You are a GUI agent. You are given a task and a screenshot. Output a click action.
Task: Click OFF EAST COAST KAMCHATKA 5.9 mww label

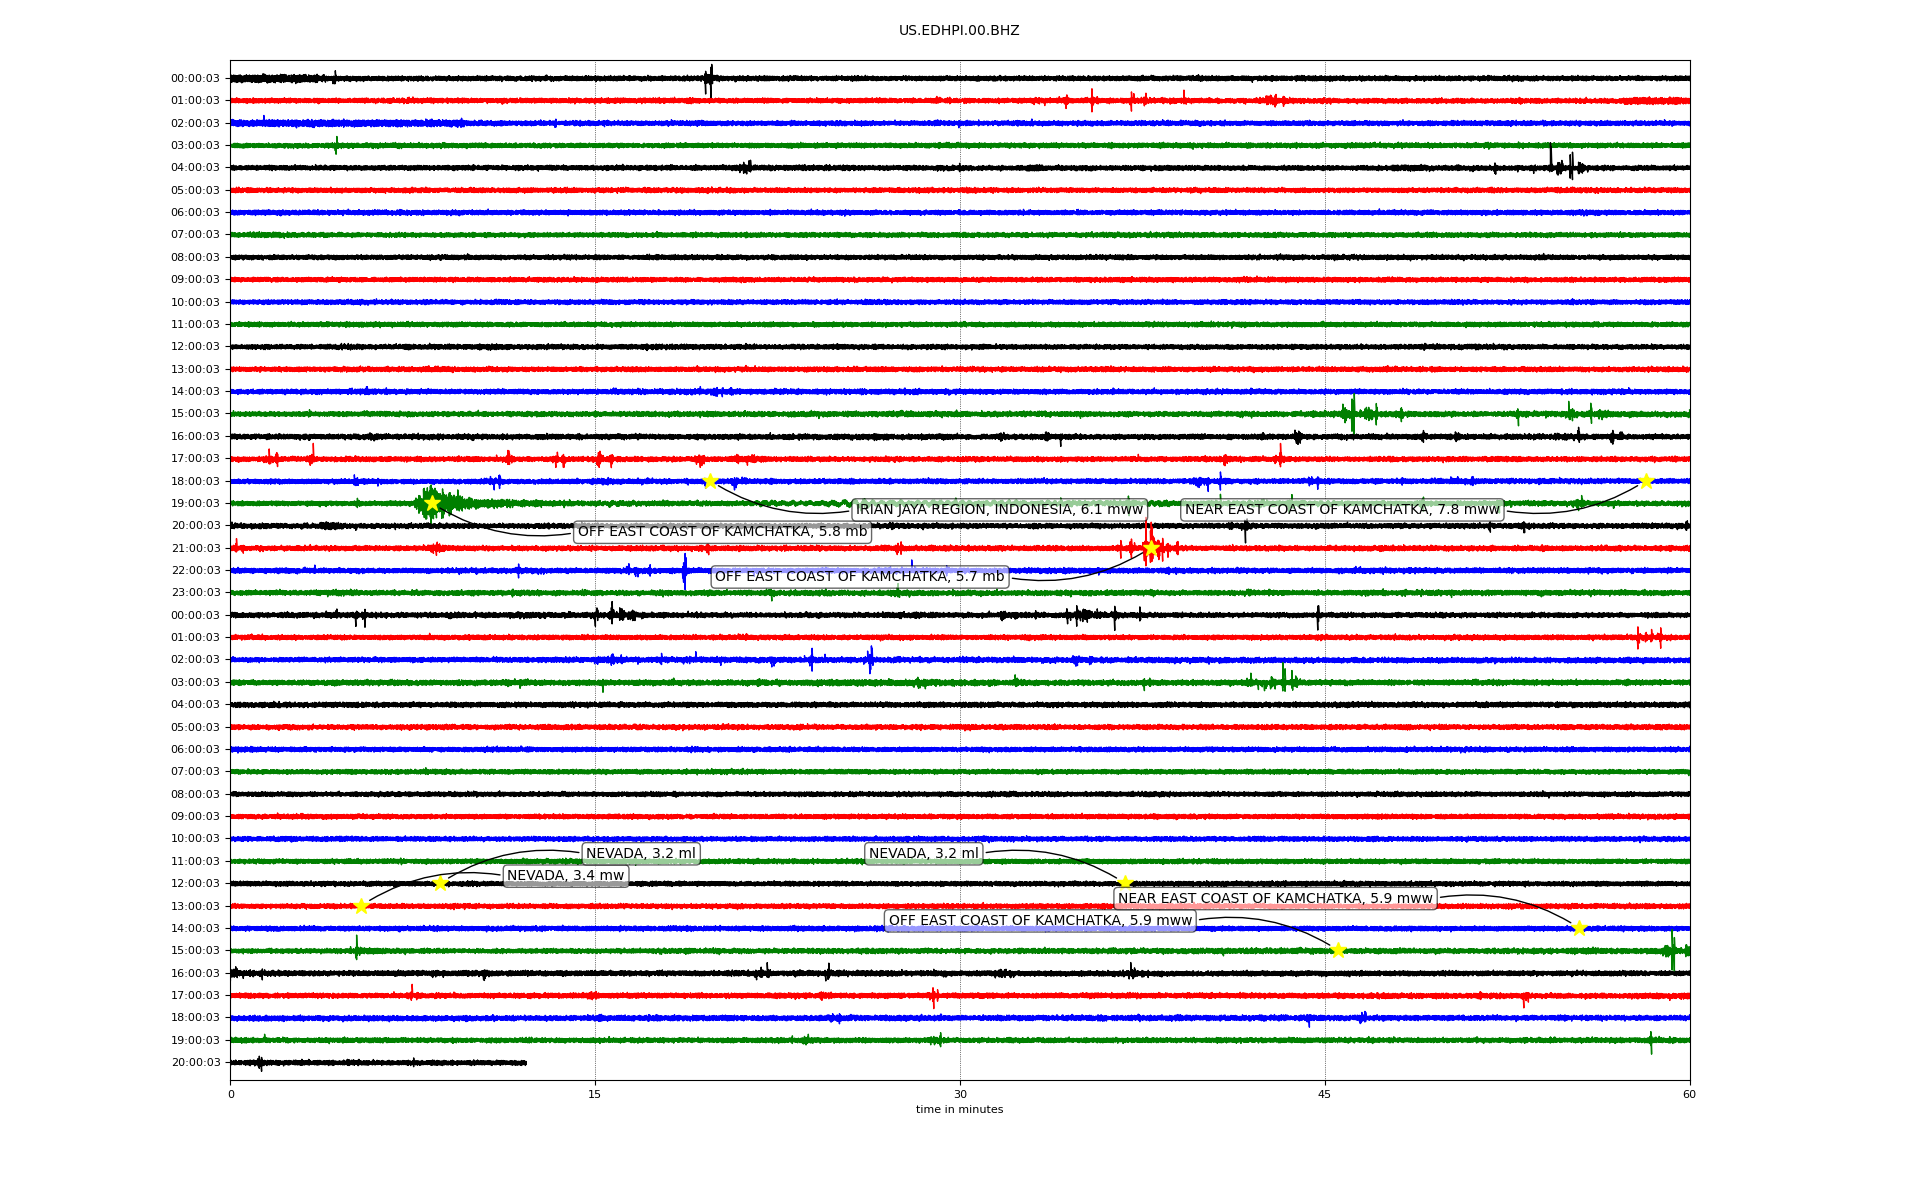coord(1040,920)
